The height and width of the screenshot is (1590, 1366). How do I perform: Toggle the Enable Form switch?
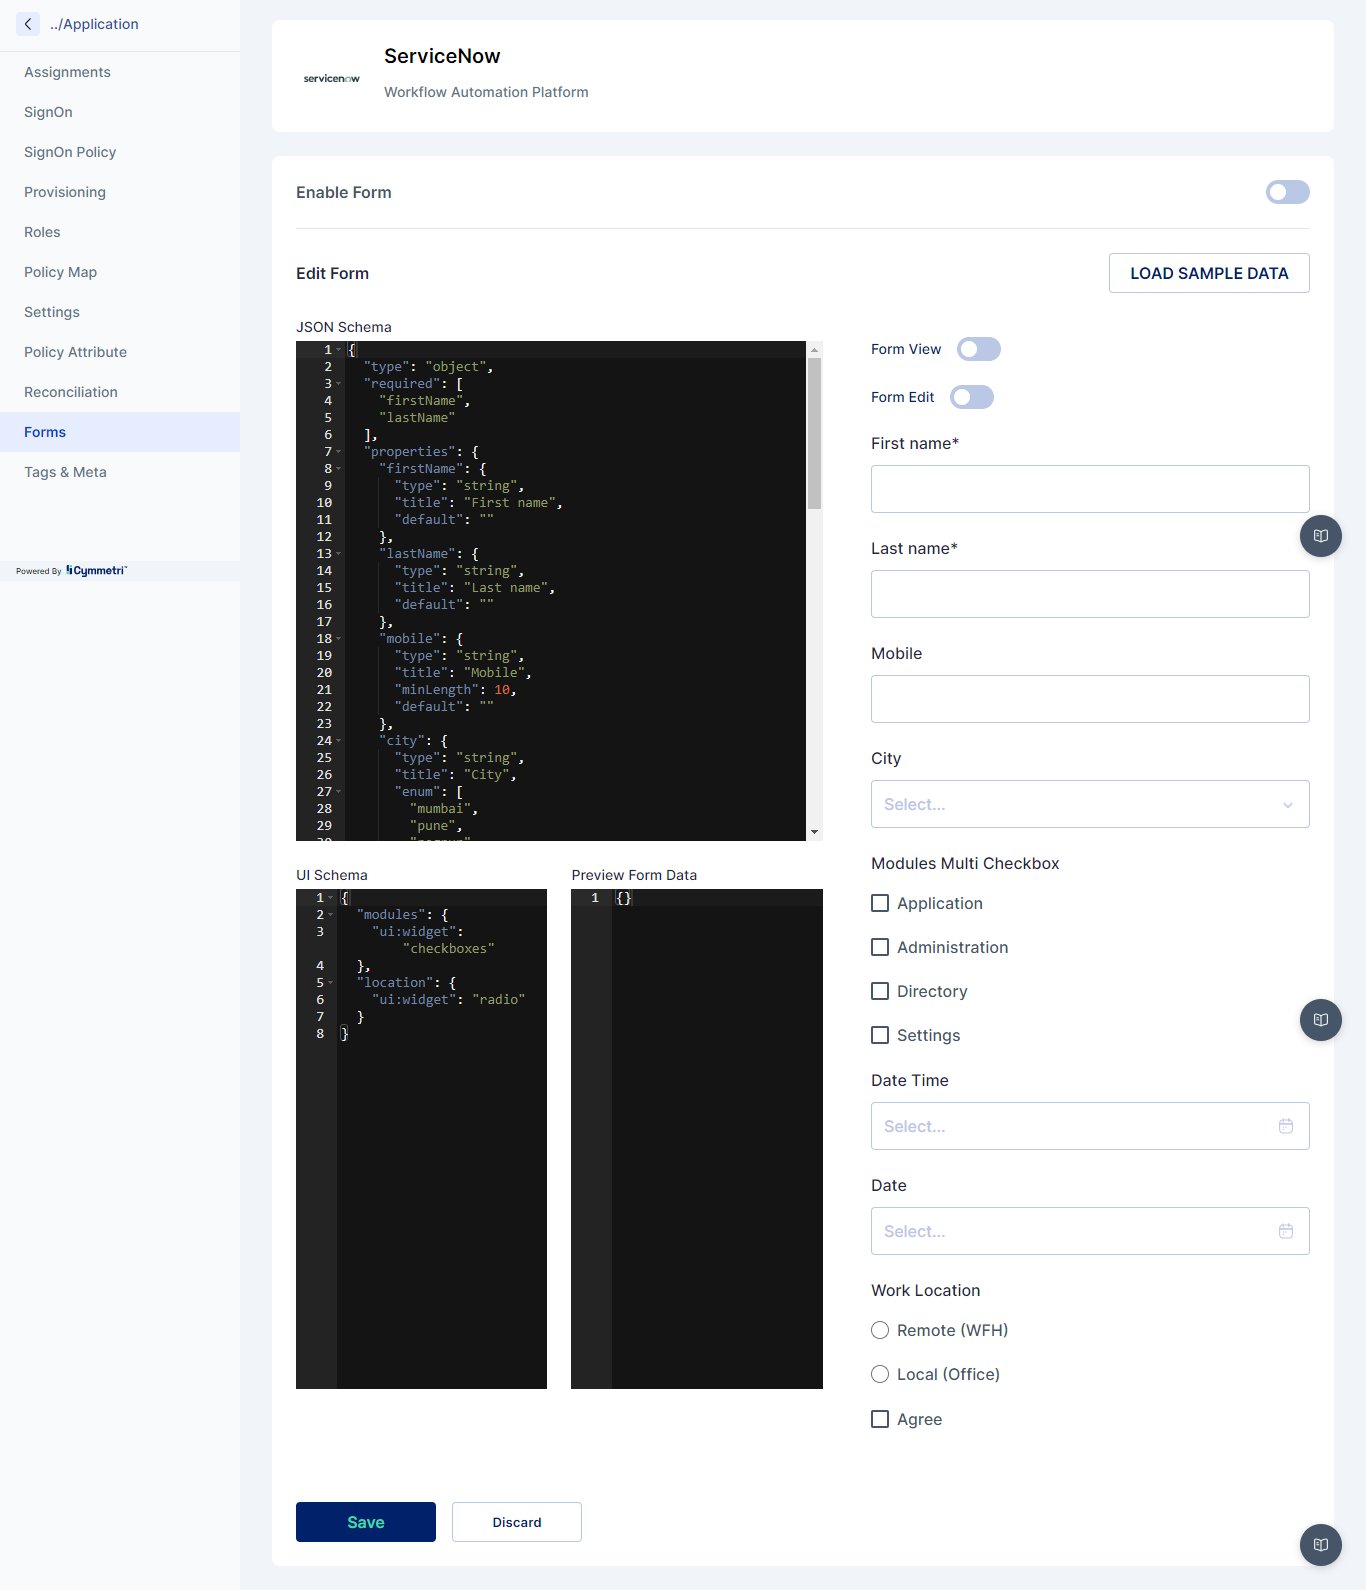coord(1288,192)
